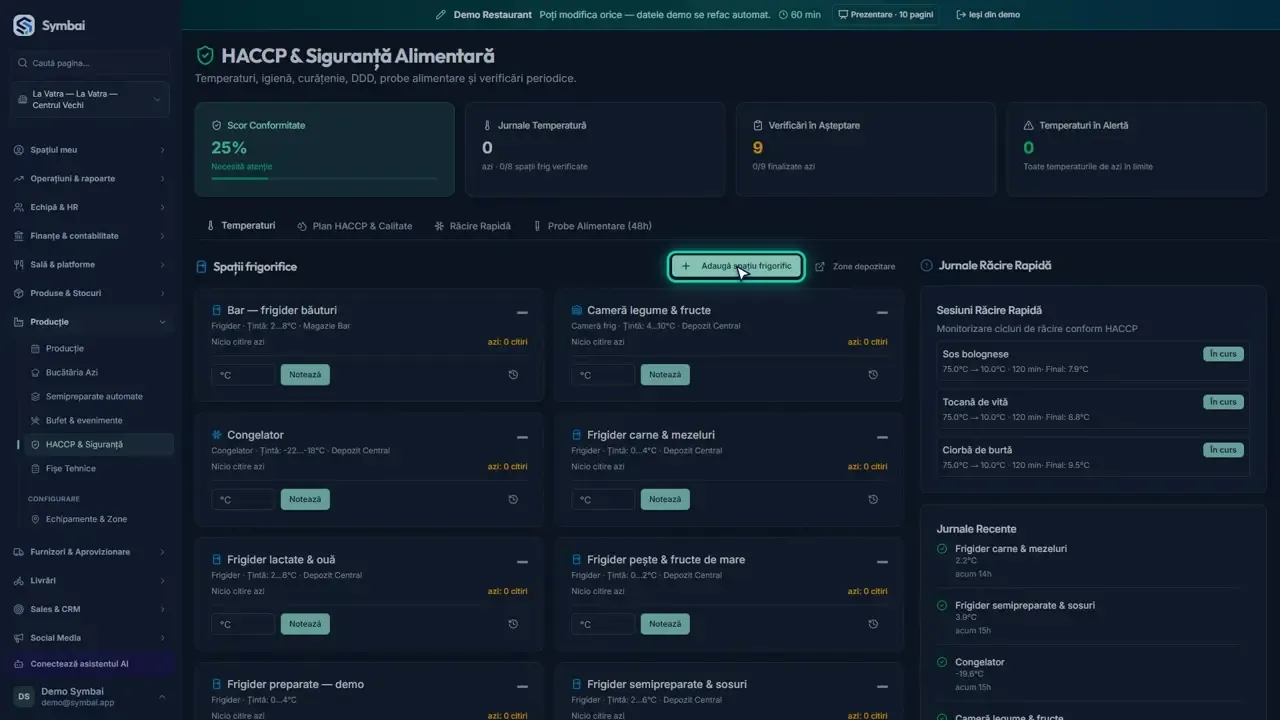1280x720 pixels.
Task: Open history icon on Frigider pește & fructe de mare
Action: [x=873, y=624]
